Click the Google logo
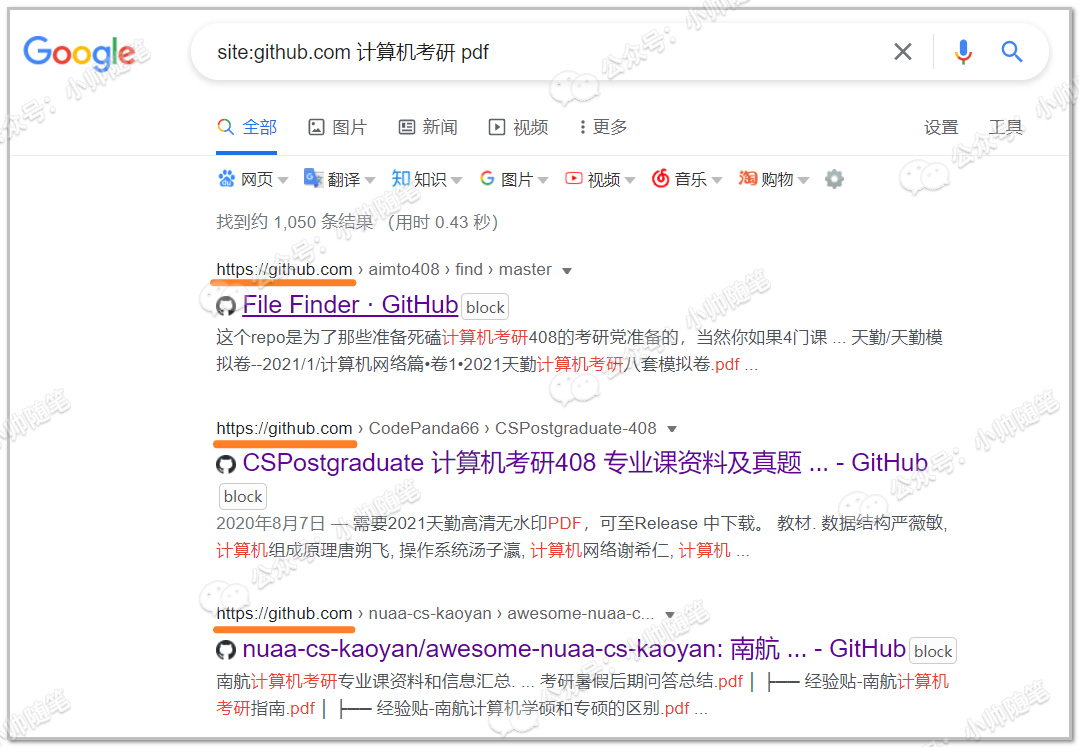Viewport: 1079px width, 747px height. pyautogui.click(x=80, y=53)
